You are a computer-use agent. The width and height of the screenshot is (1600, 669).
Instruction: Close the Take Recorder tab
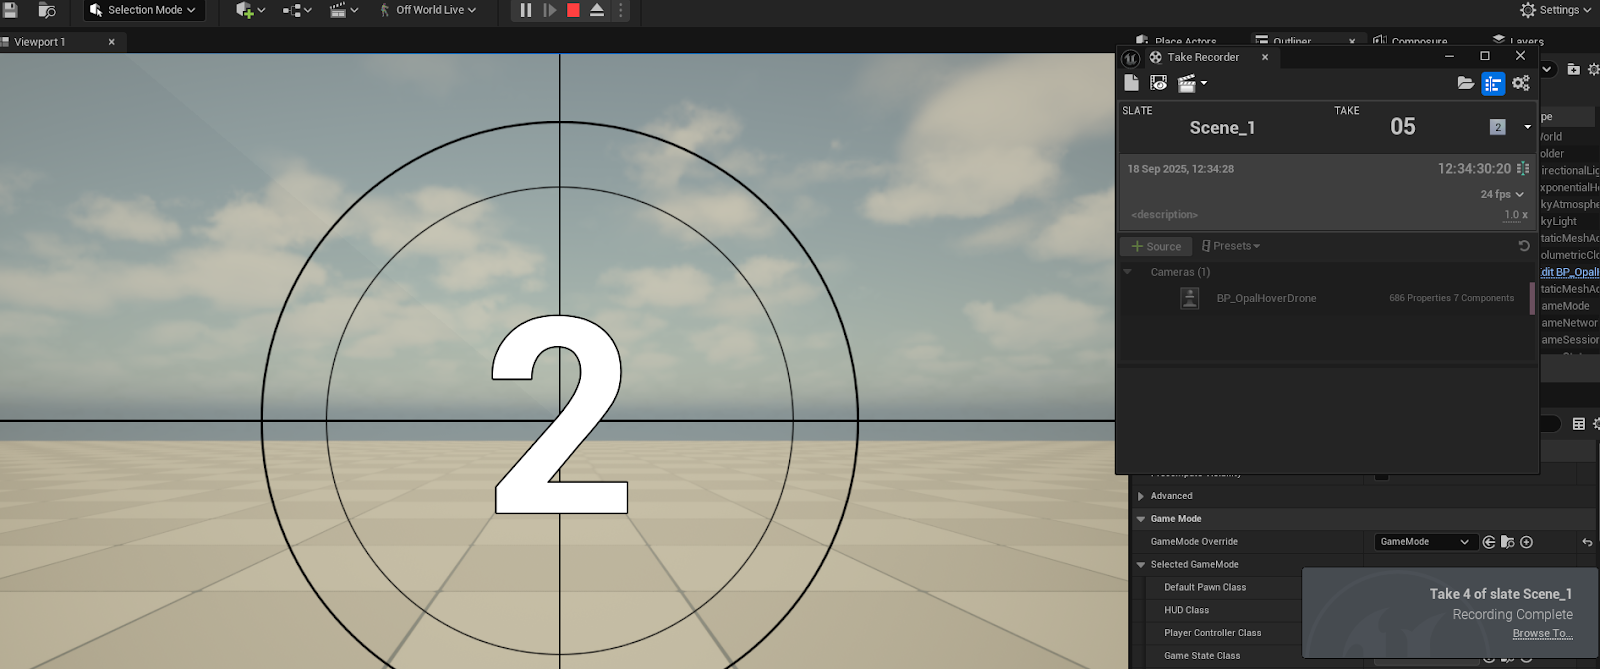tap(1265, 57)
